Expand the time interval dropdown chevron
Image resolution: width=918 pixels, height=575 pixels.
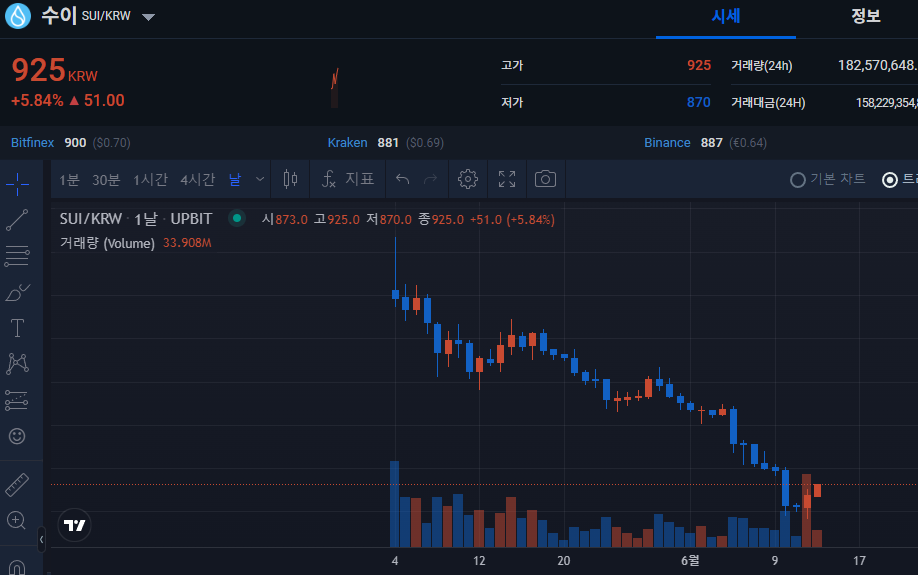coord(260,179)
